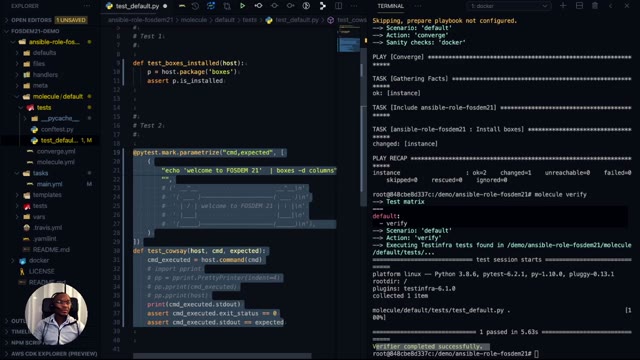640x360 pixels.
Task: Expand the docker folder chevron
Action: point(13,260)
